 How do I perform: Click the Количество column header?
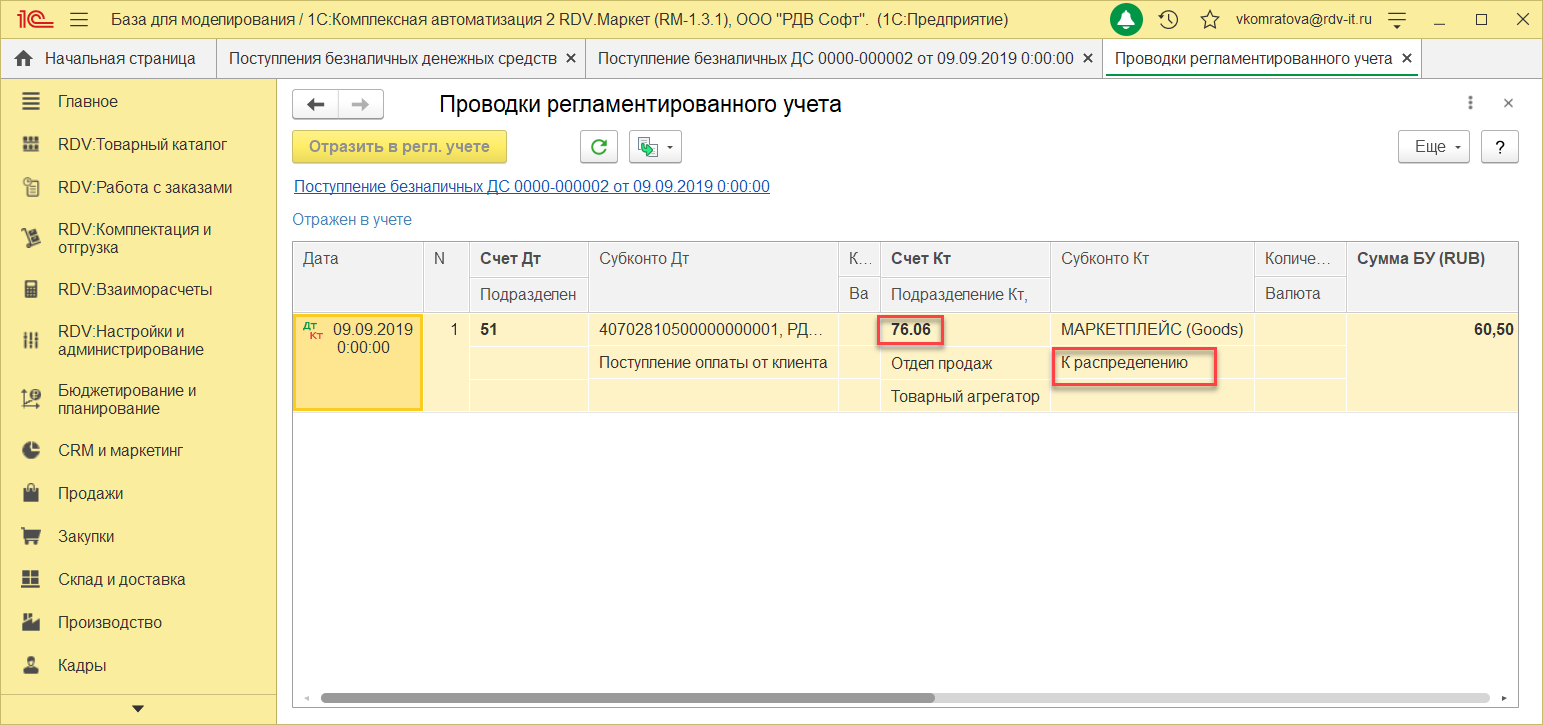1299,259
